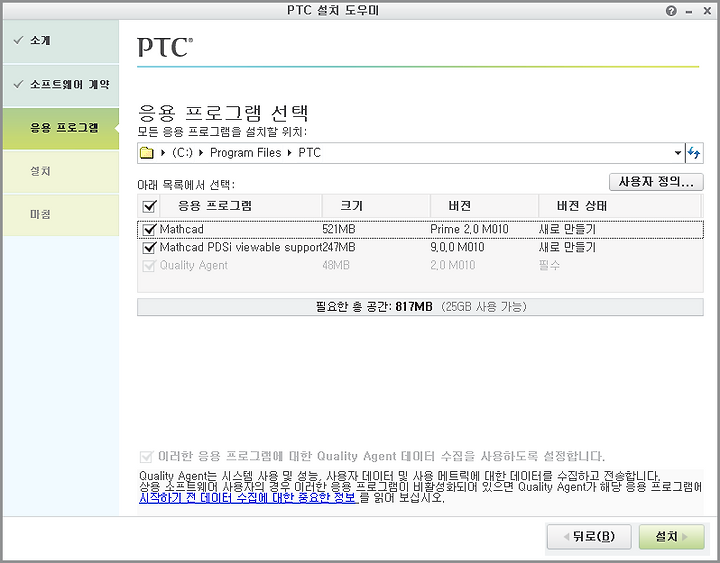Expand the arrow before Program Files

(201, 152)
